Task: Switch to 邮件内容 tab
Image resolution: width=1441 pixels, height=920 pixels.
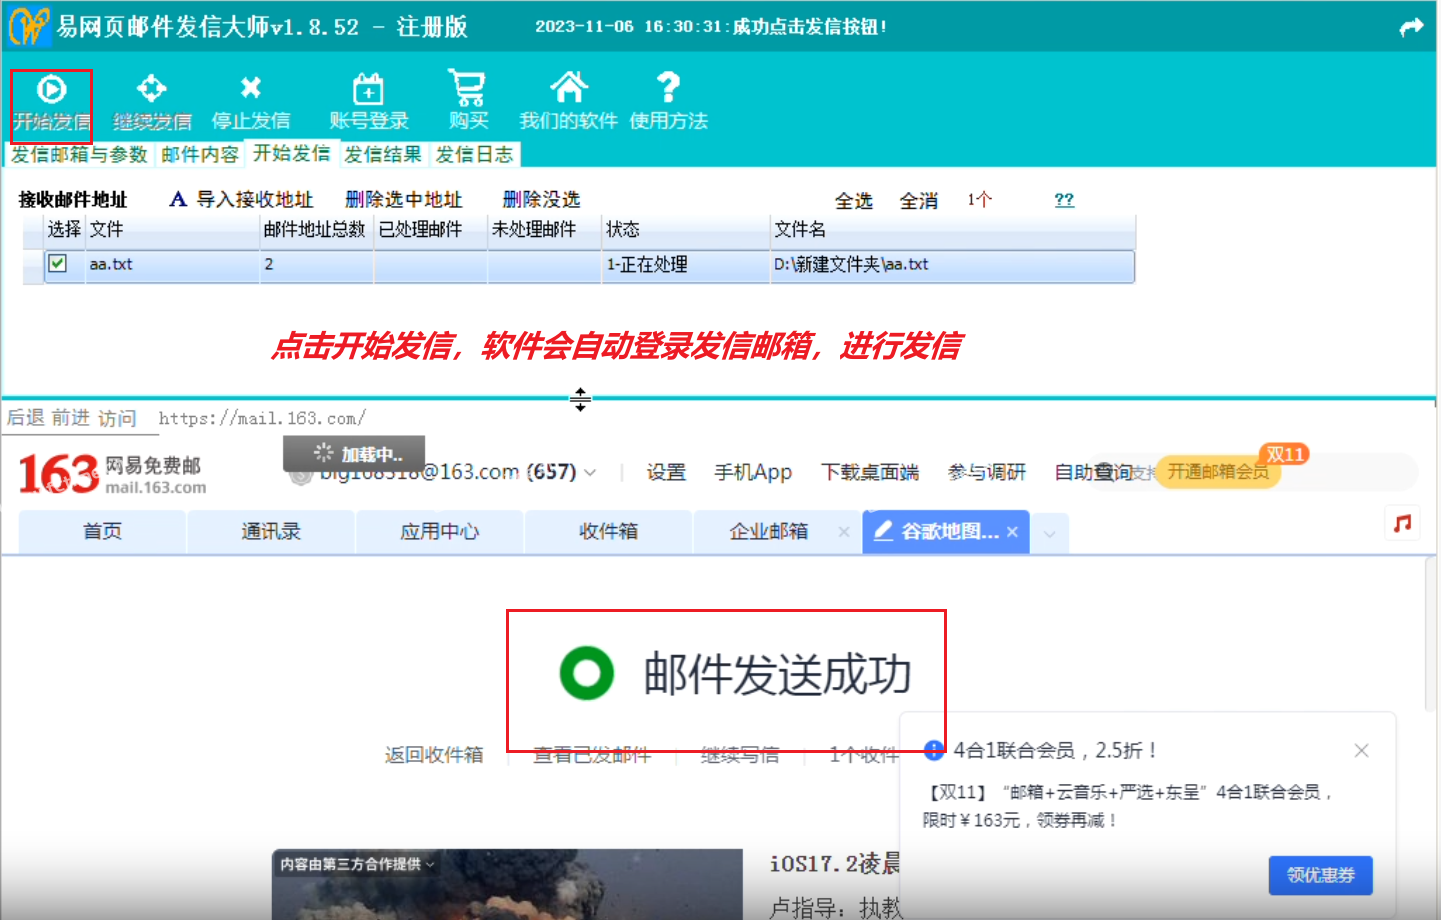Action: pos(200,154)
